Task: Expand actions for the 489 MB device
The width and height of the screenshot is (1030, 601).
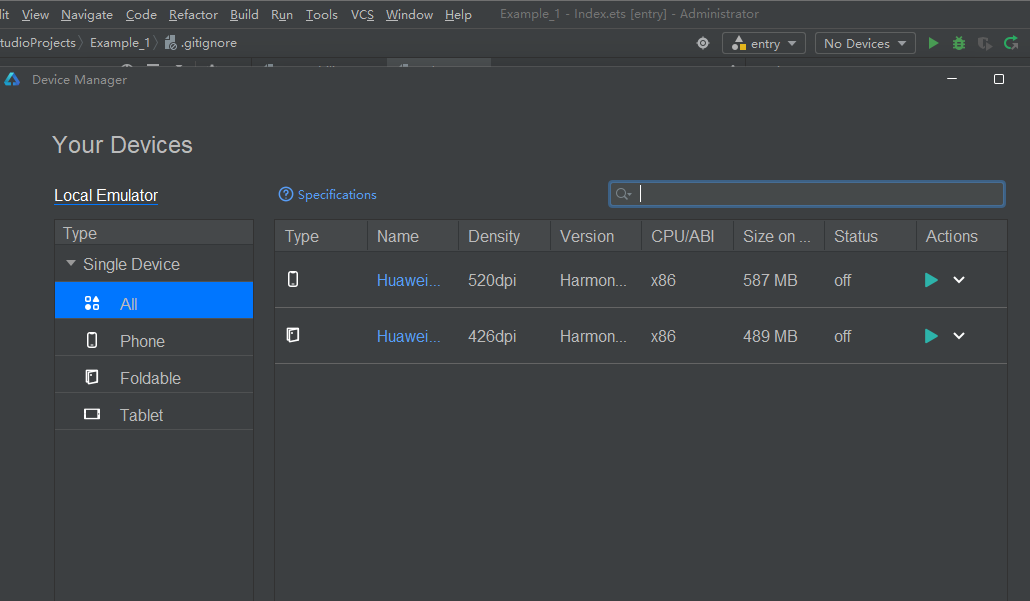Action: click(959, 336)
